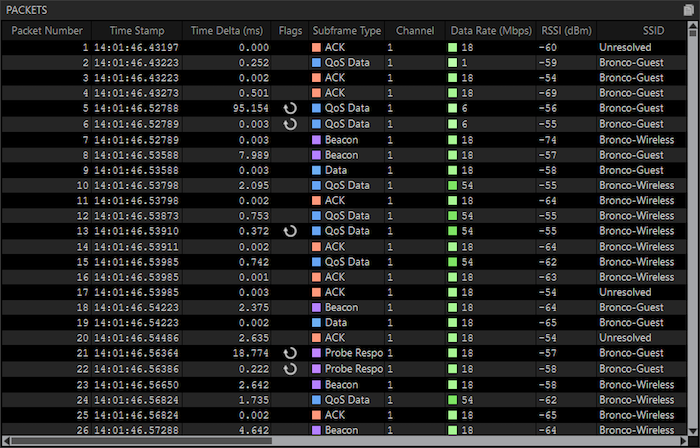Click the ACK subframe on packet 16
This screenshot has height=448, width=700.
coord(335,277)
